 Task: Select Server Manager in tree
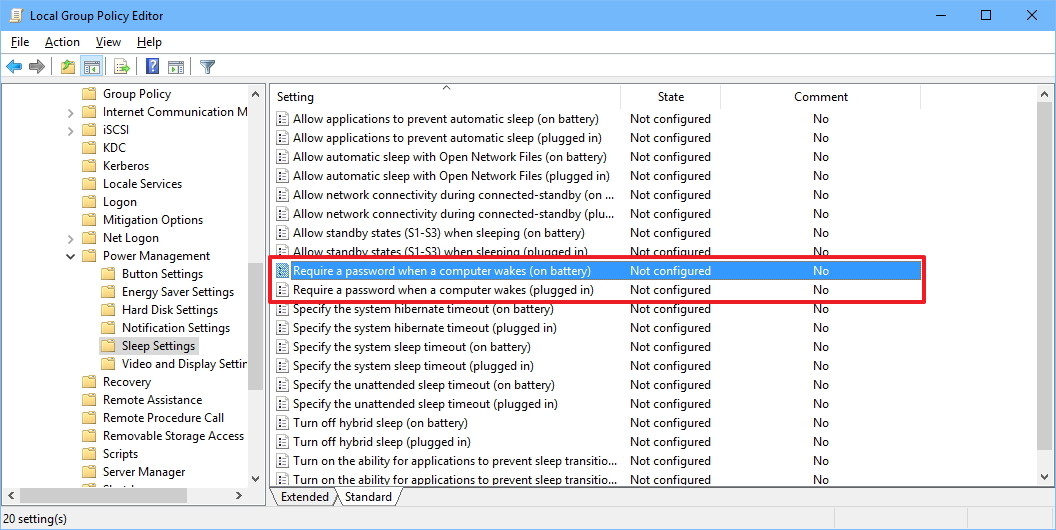[x=143, y=472]
